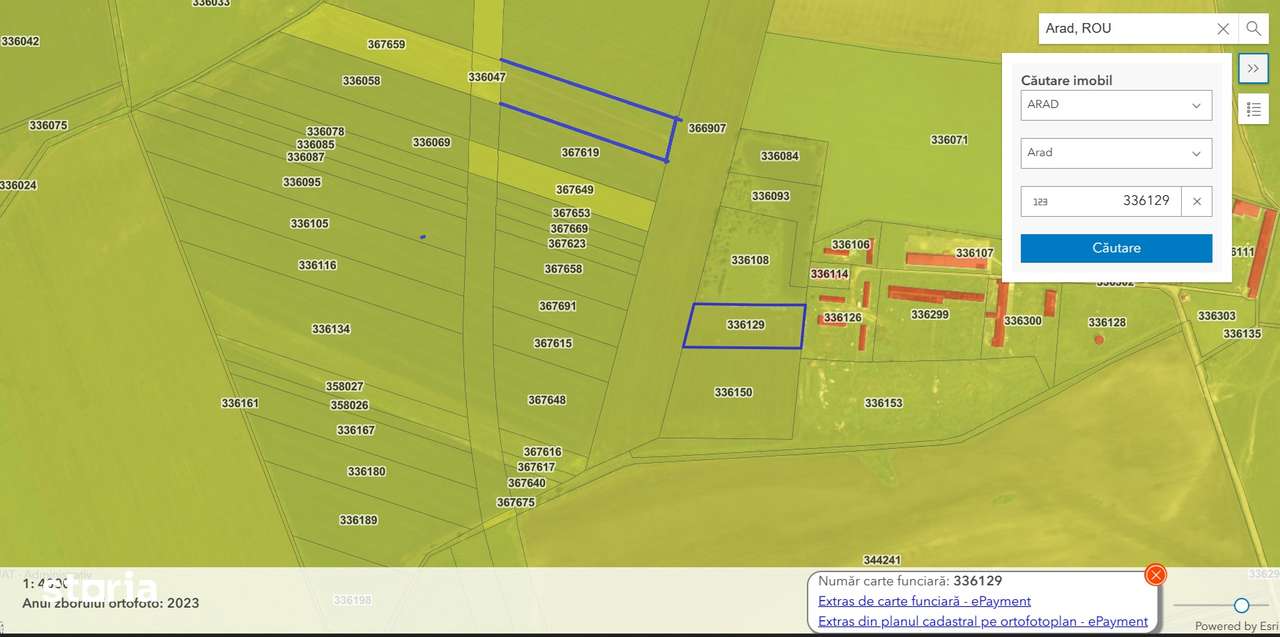Select parcel 336116 on the map
This screenshot has height=637, width=1280.
click(x=317, y=266)
